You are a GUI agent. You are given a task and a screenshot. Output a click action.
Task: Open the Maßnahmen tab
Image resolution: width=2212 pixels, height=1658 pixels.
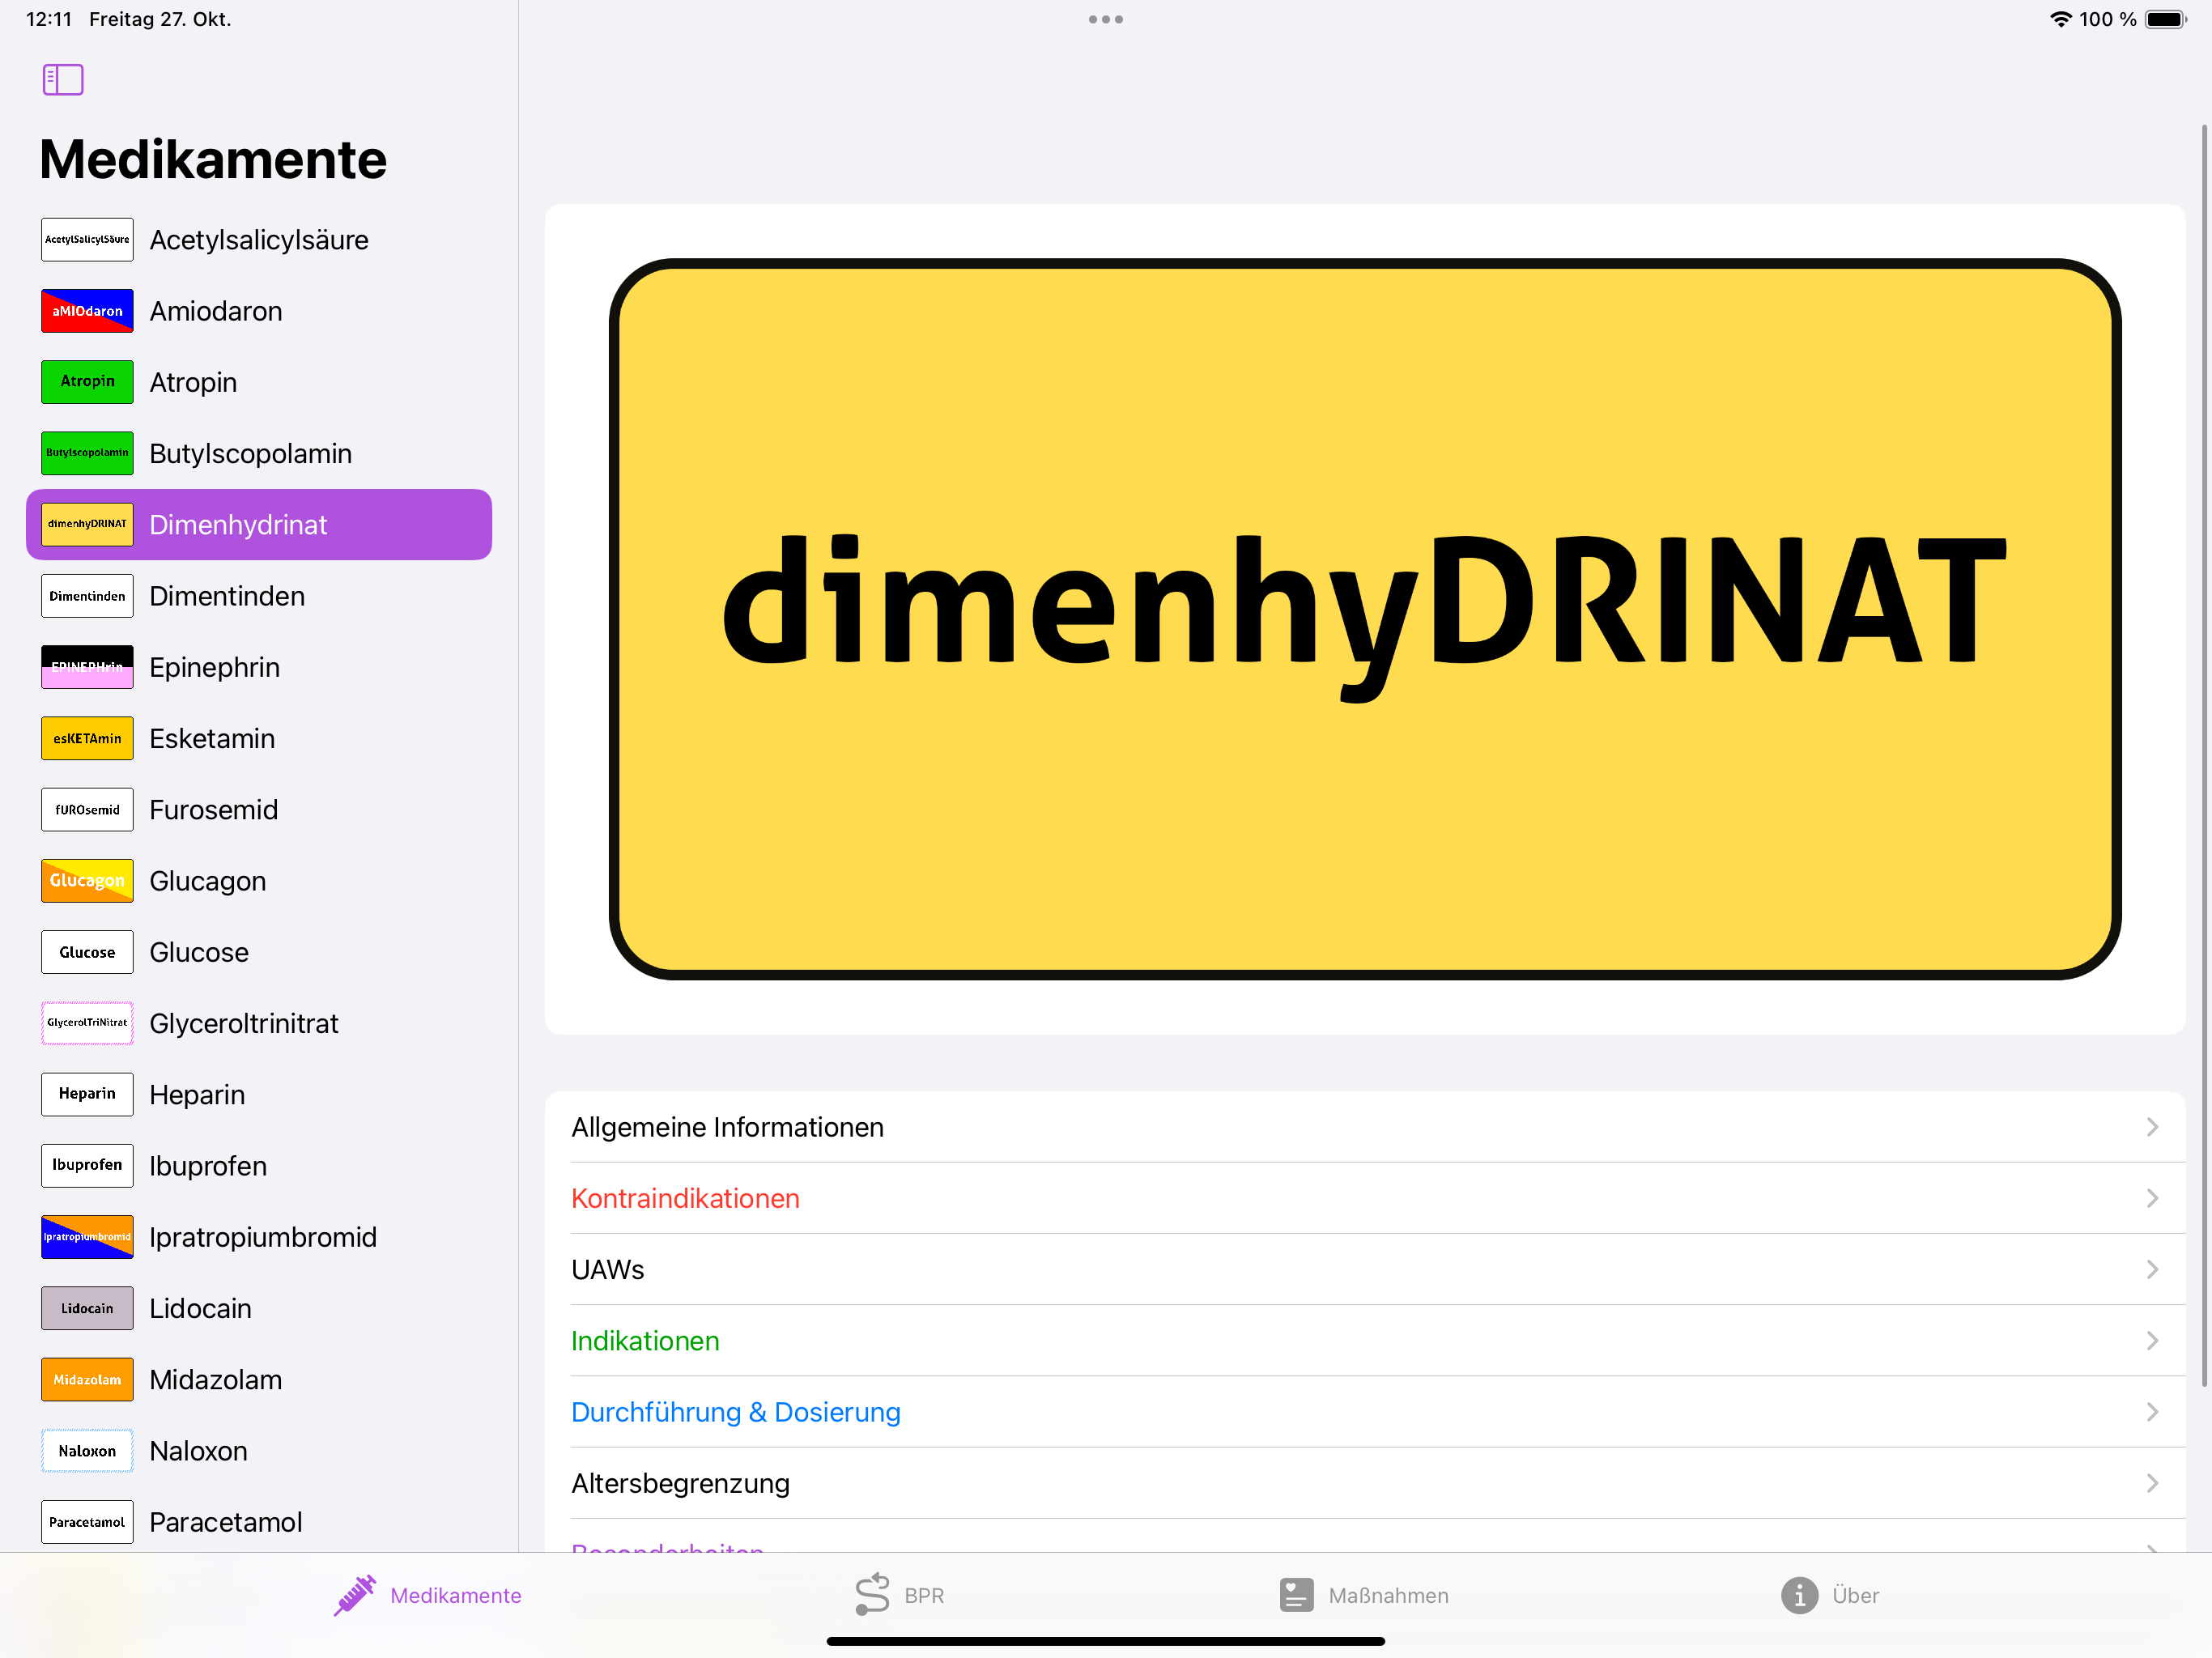1364,1595
